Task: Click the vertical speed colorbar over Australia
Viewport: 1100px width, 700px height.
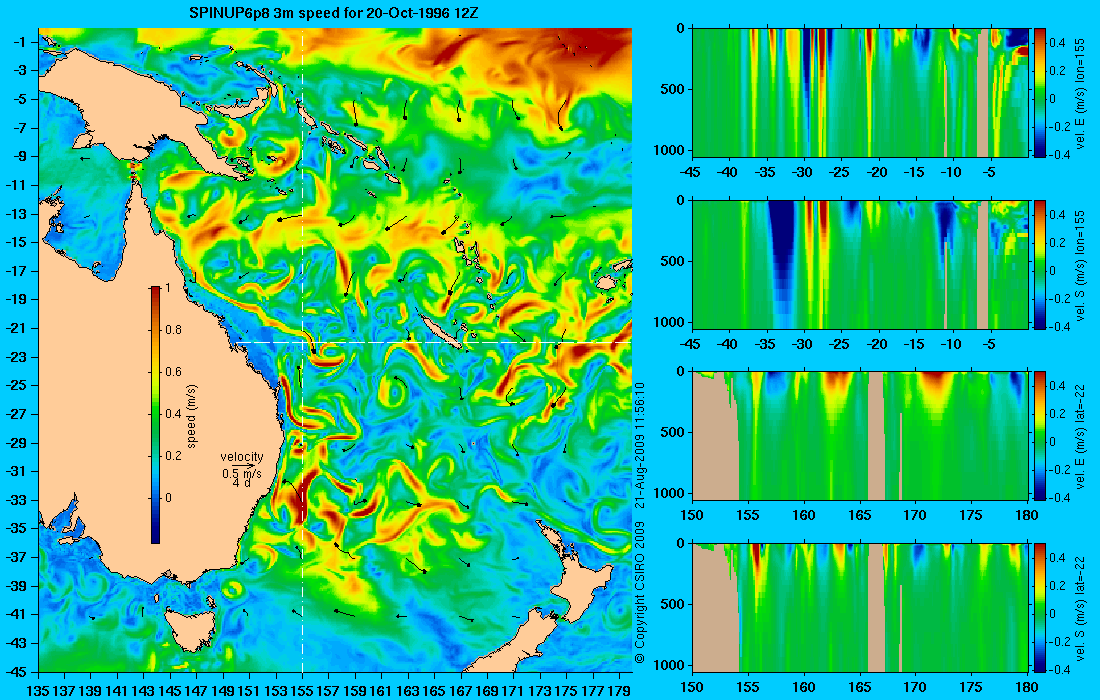Action: [x=155, y=415]
